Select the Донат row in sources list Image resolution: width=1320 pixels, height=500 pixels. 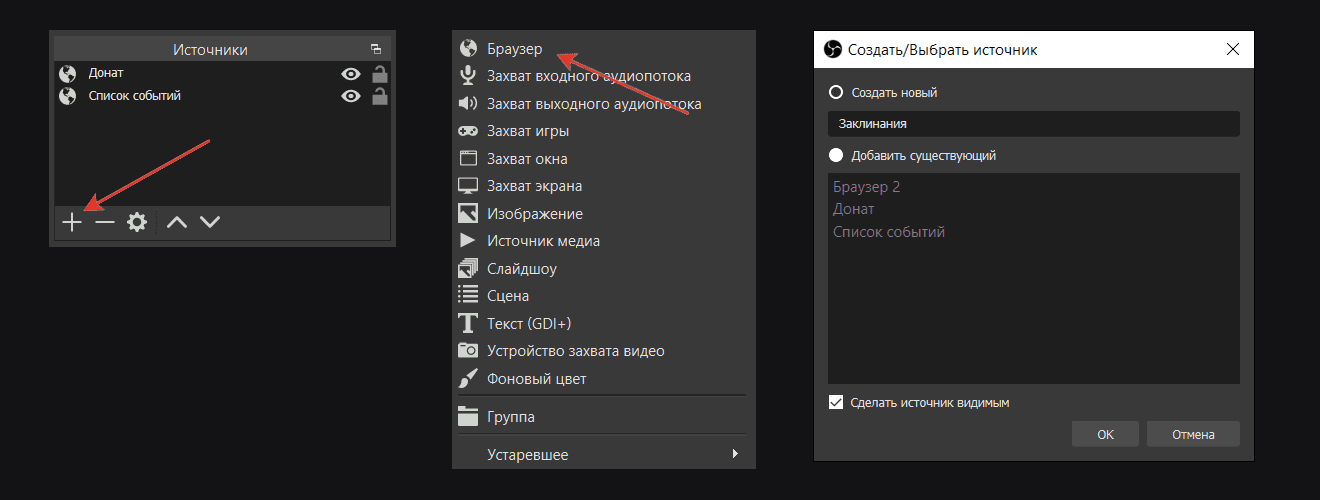[222, 73]
